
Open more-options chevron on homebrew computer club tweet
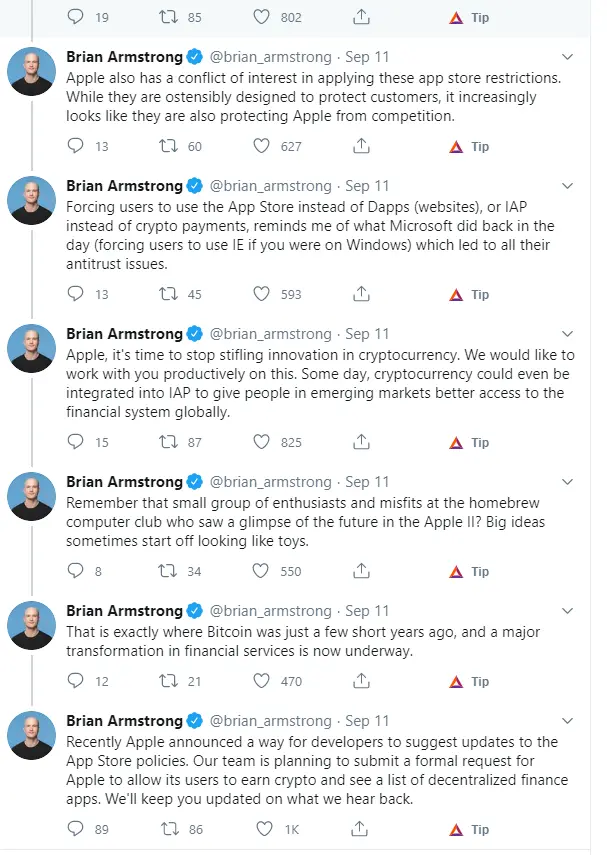click(x=567, y=481)
